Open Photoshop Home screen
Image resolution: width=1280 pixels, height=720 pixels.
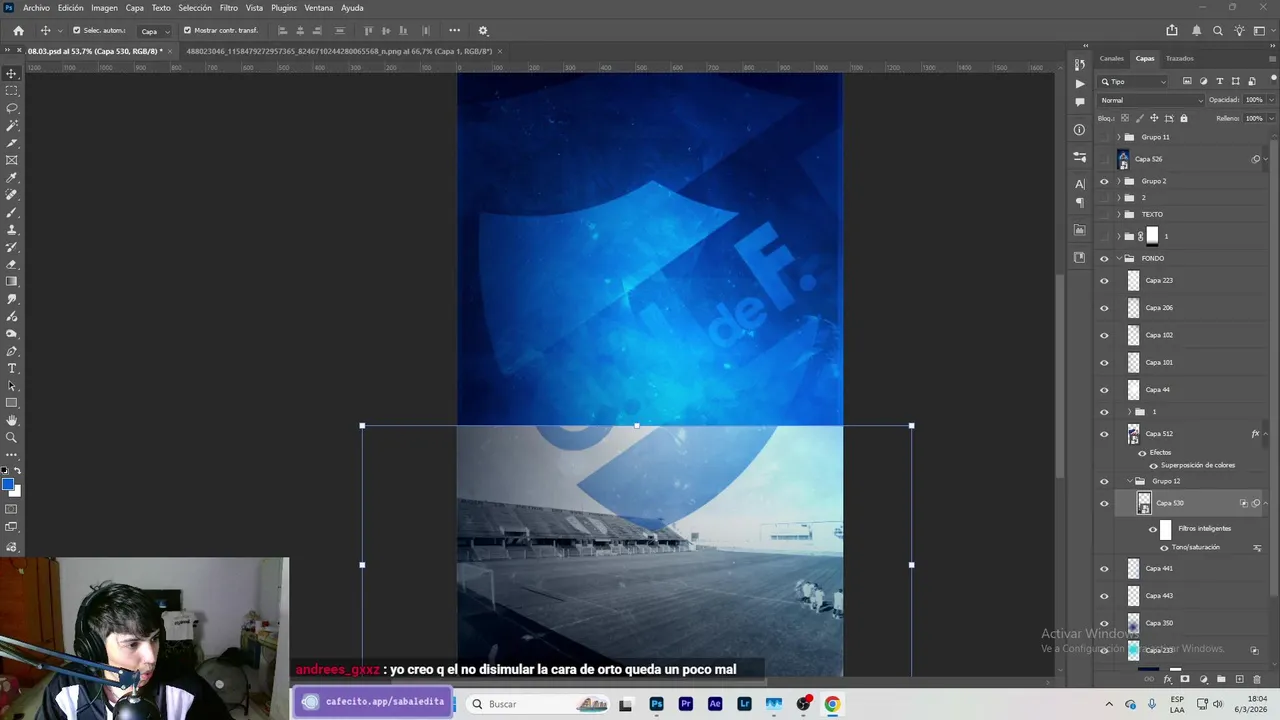click(x=18, y=31)
